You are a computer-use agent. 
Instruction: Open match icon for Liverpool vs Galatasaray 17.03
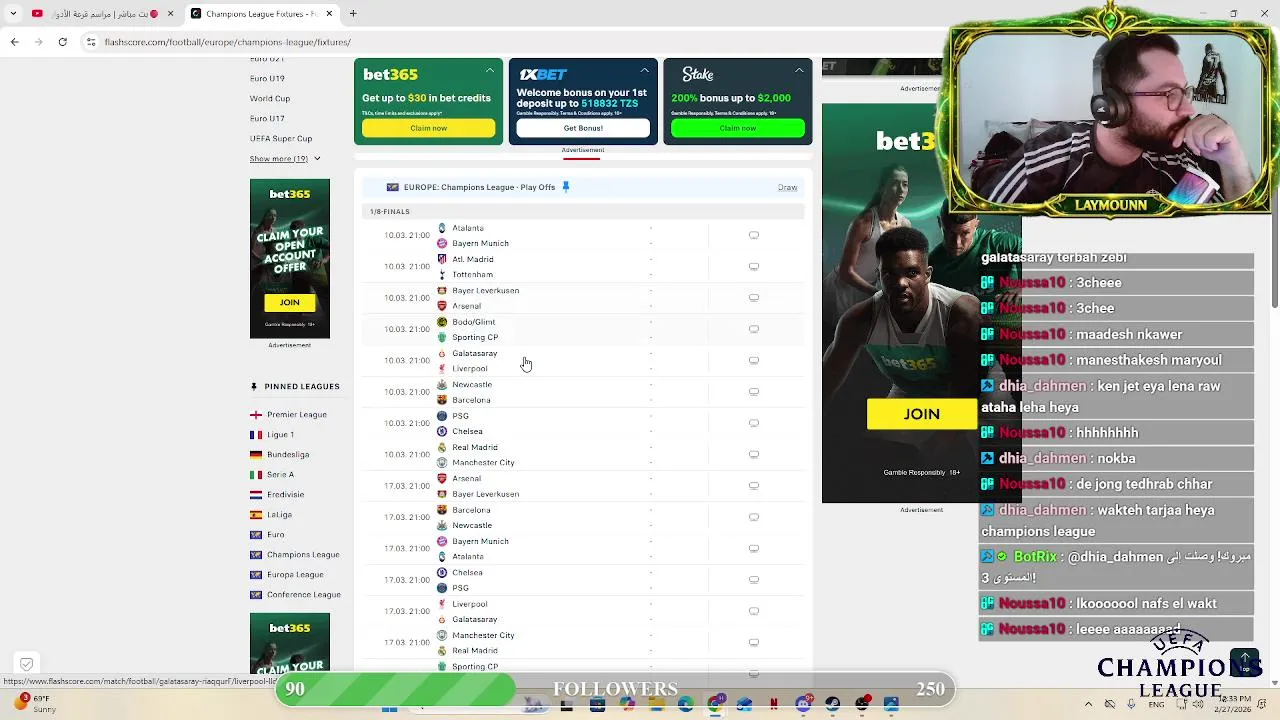(x=754, y=611)
